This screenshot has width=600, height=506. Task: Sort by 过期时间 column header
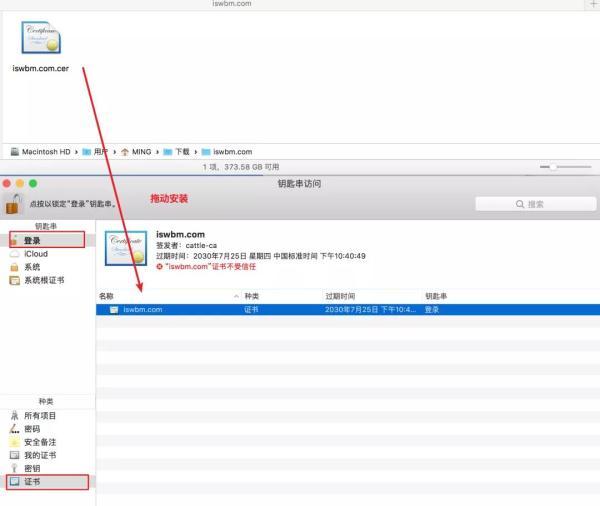click(x=340, y=296)
